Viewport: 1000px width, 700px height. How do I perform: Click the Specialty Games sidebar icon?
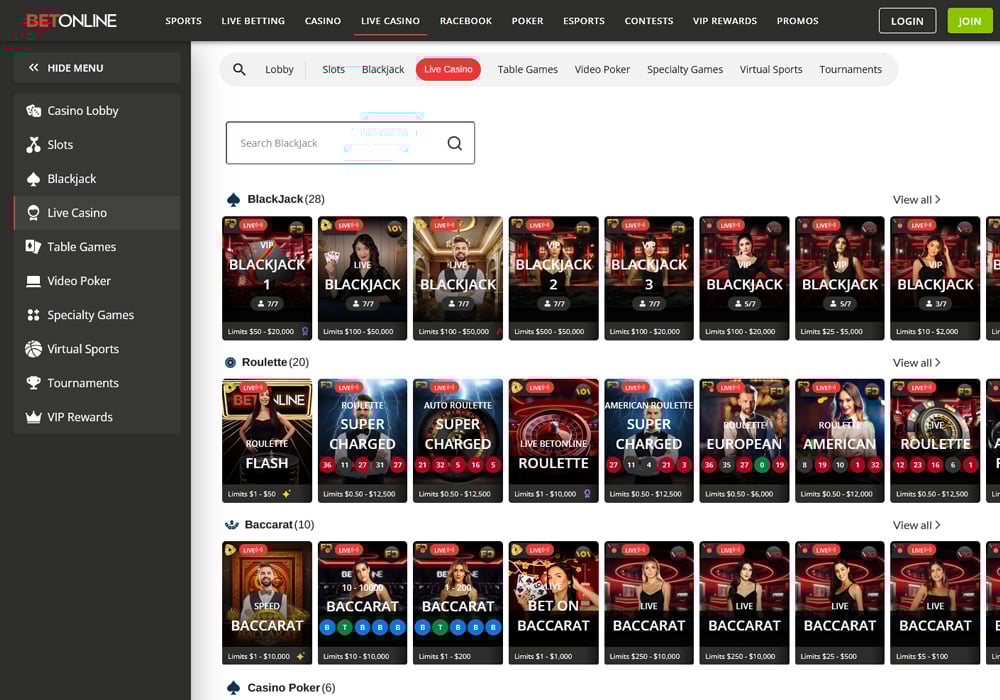33,315
